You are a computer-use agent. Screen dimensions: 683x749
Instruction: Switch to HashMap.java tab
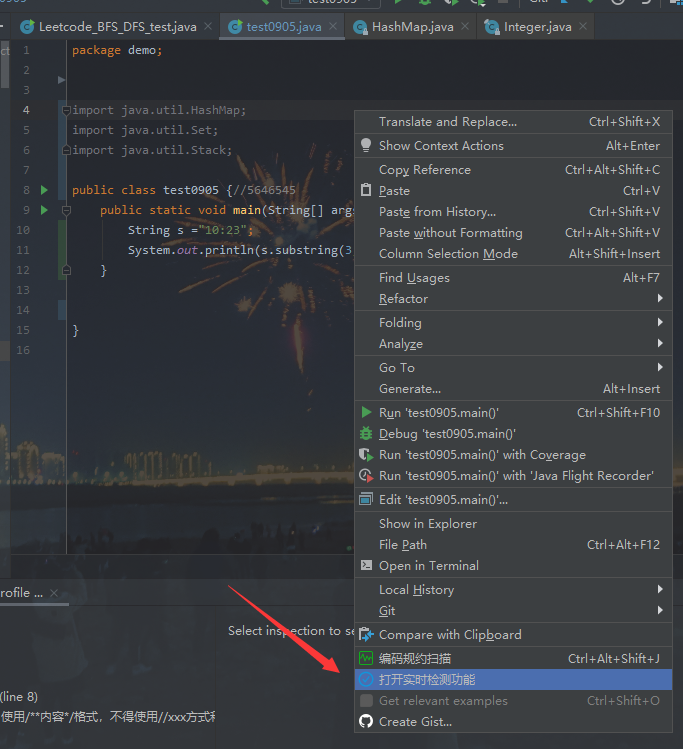coord(413,27)
